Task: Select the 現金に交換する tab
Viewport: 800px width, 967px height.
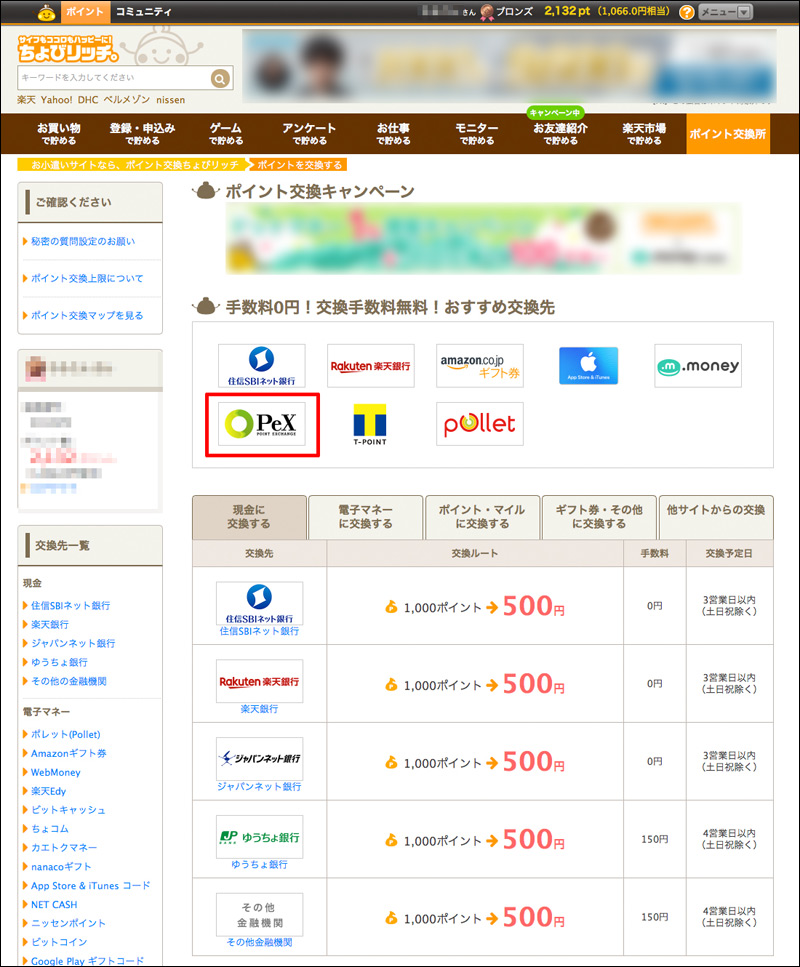Action: (249, 517)
